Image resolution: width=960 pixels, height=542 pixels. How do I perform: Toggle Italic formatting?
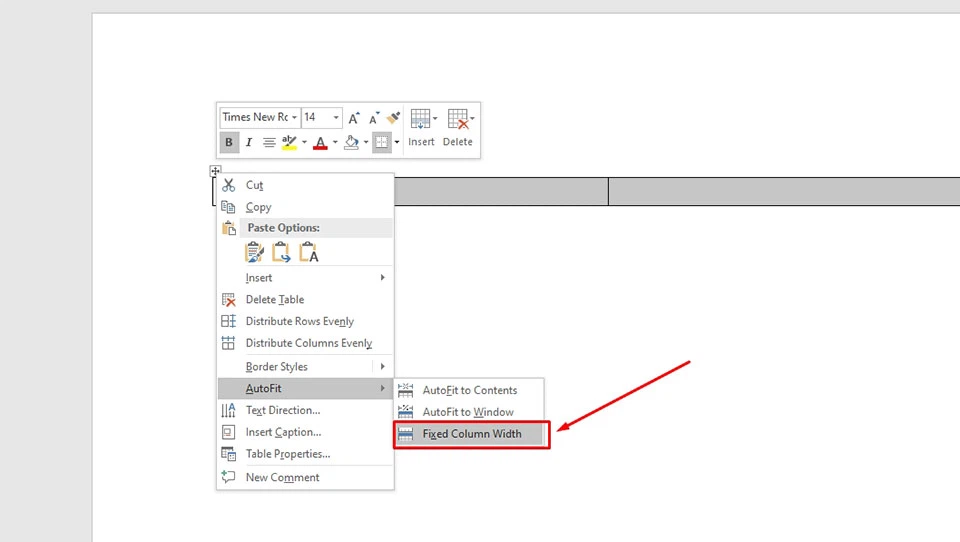point(249,143)
